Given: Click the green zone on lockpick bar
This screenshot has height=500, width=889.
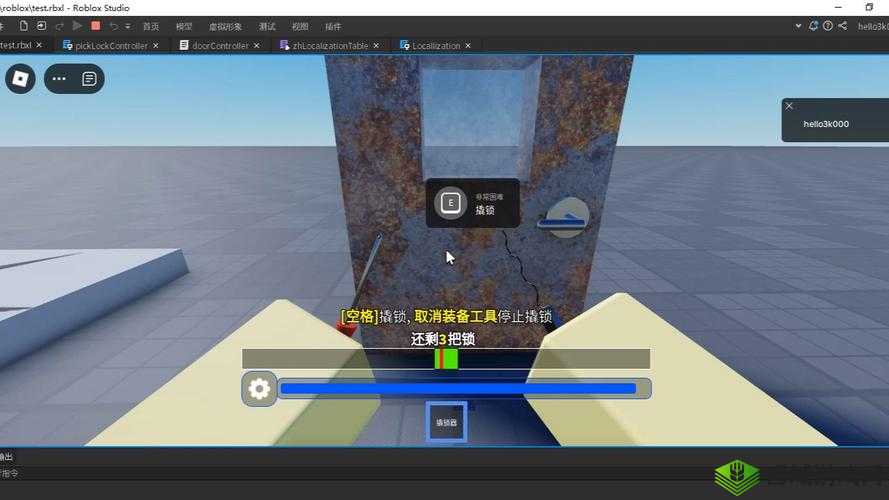Looking at the screenshot, I should [x=449, y=359].
